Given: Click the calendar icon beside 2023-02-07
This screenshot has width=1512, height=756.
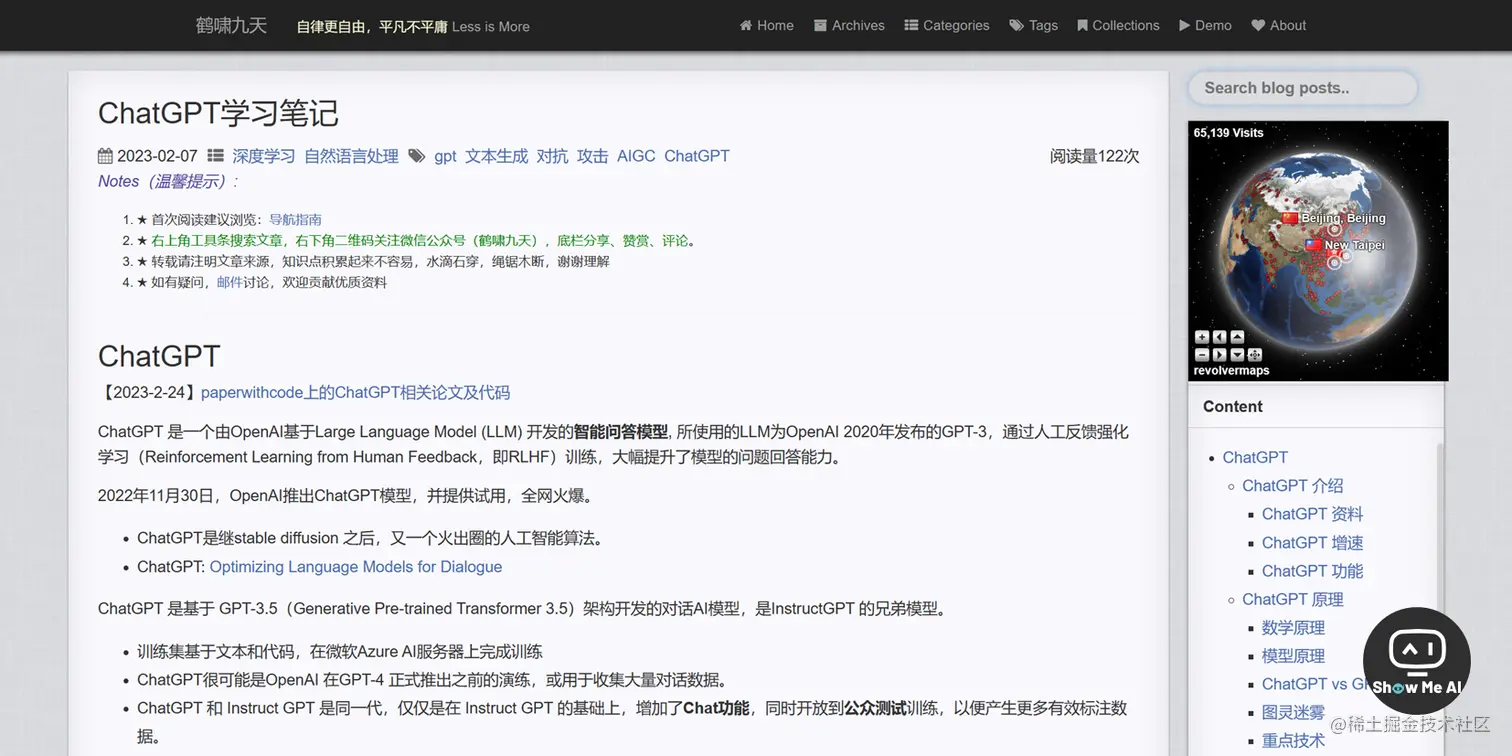Looking at the screenshot, I should coord(105,156).
